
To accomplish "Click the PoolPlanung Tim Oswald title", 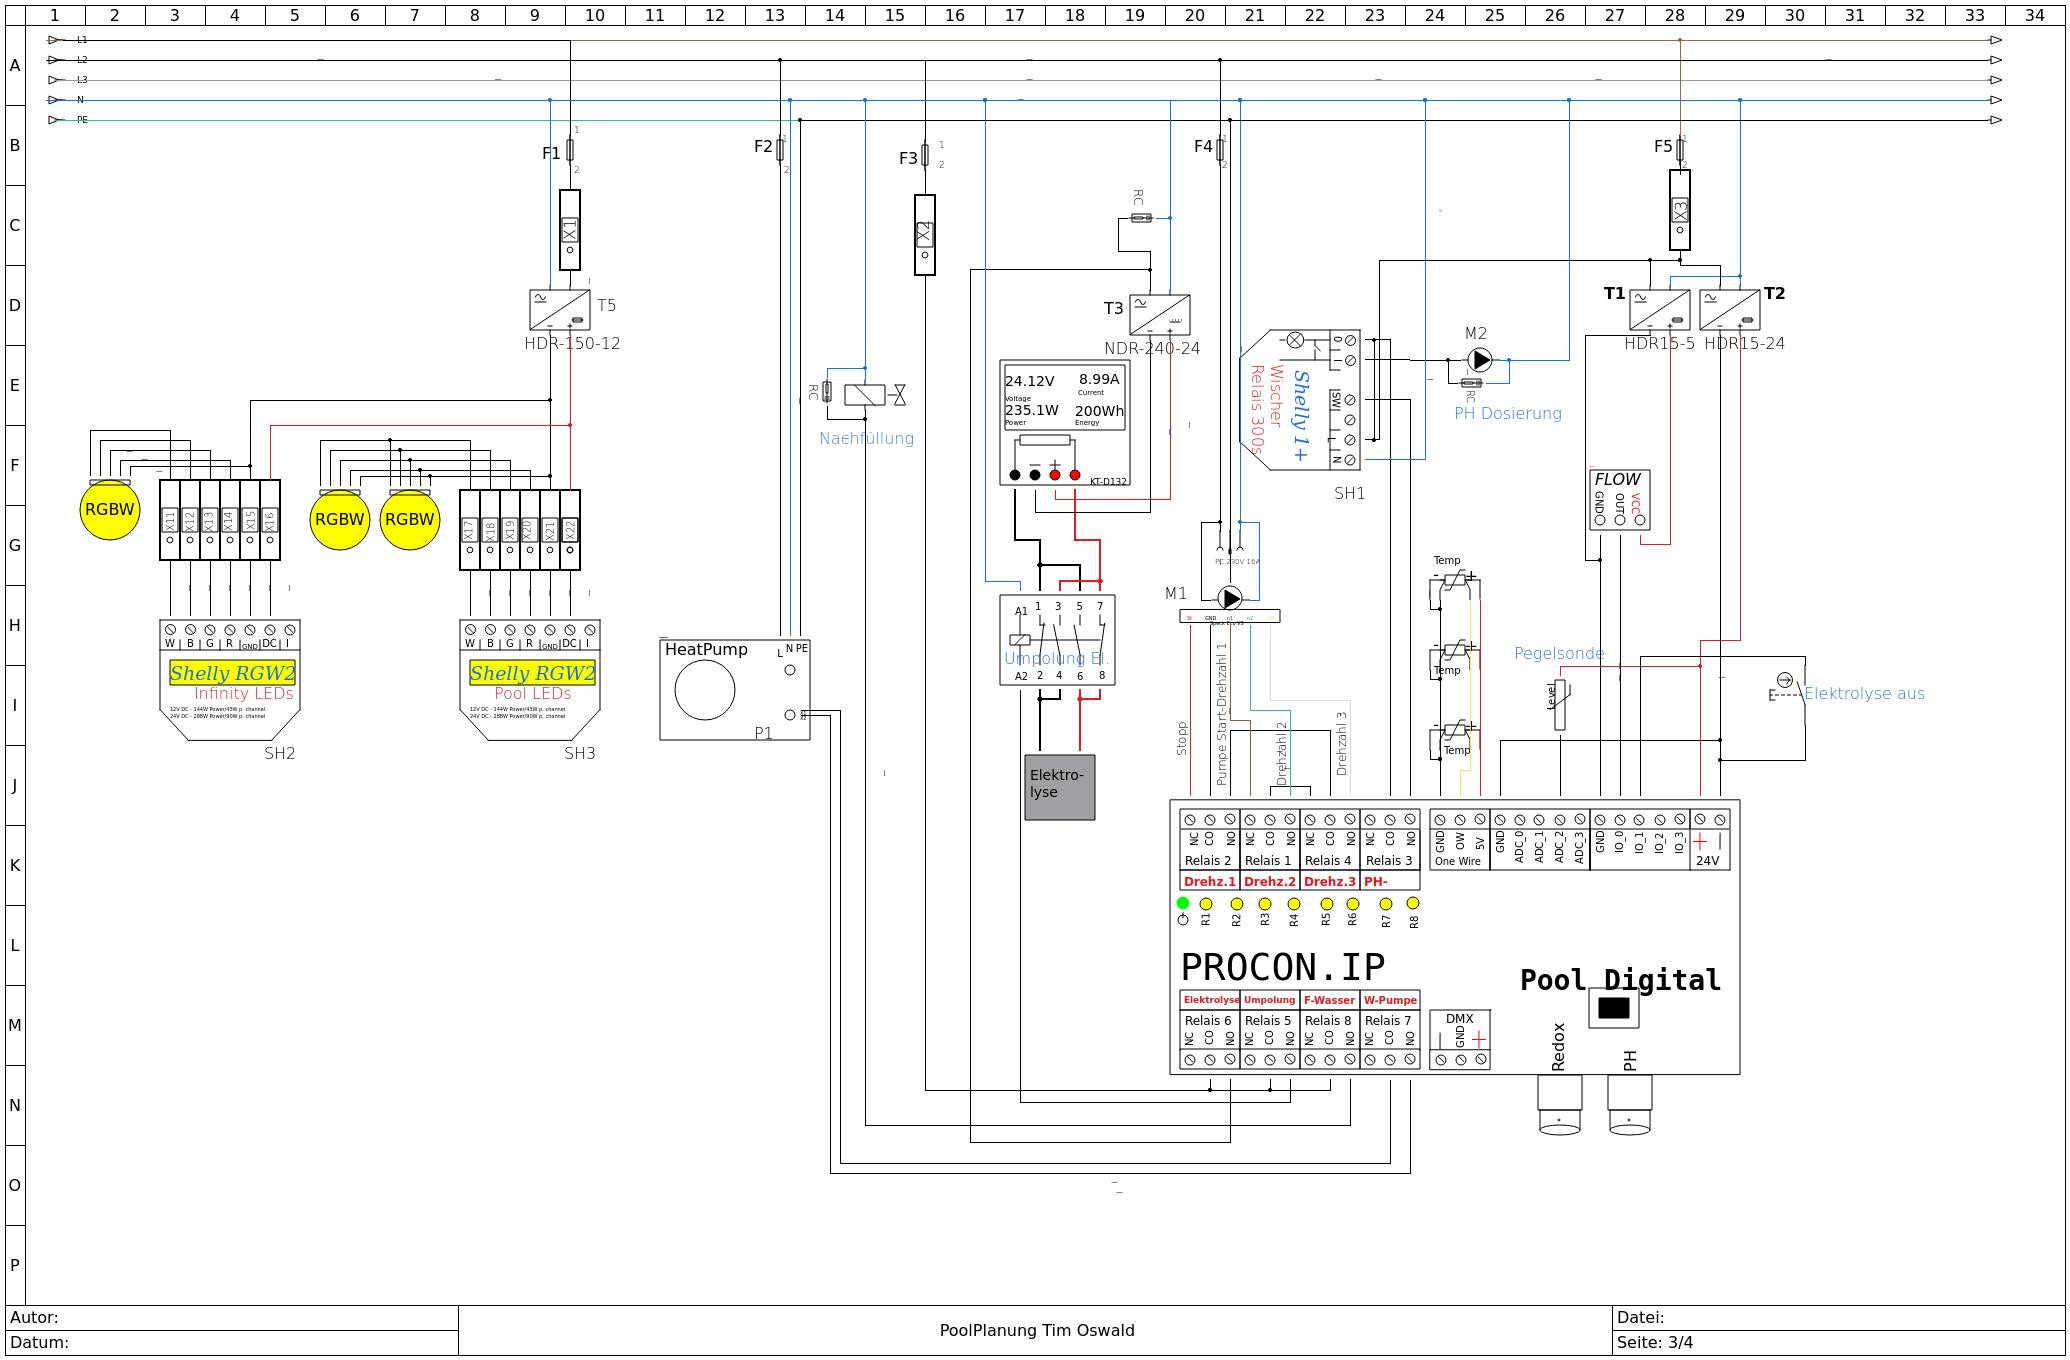I will click(x=1037, y=1330).
